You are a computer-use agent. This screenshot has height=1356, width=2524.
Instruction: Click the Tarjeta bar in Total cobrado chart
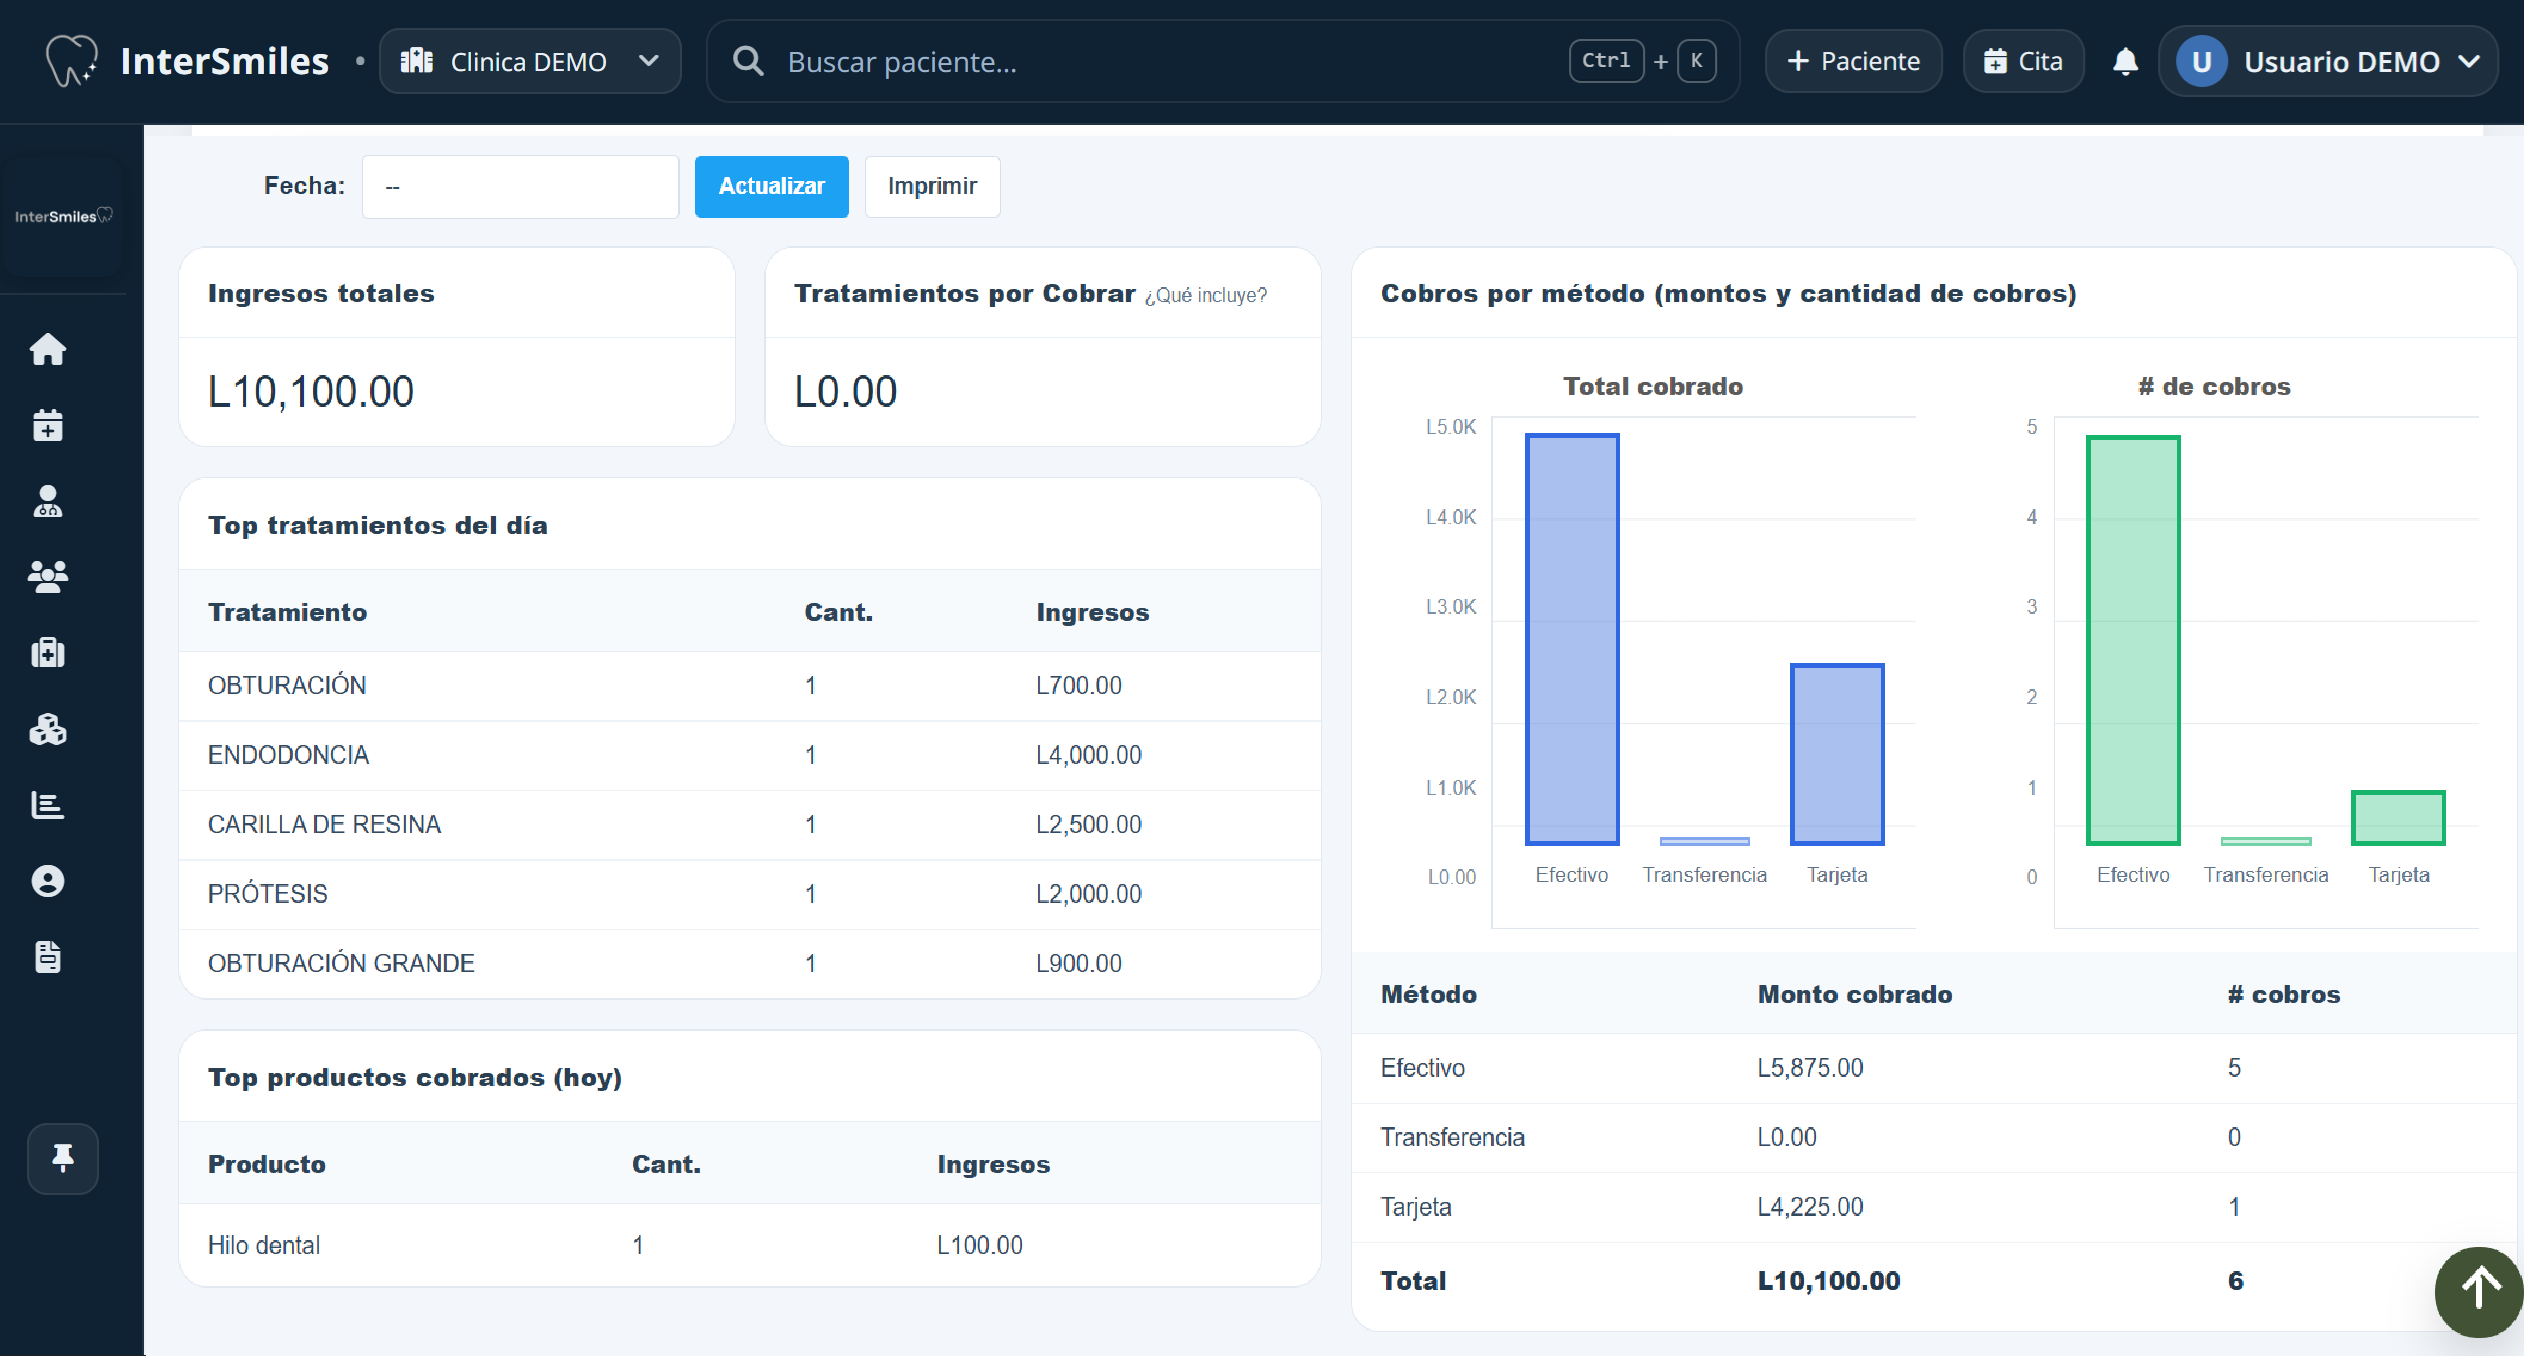(1837, 754)
